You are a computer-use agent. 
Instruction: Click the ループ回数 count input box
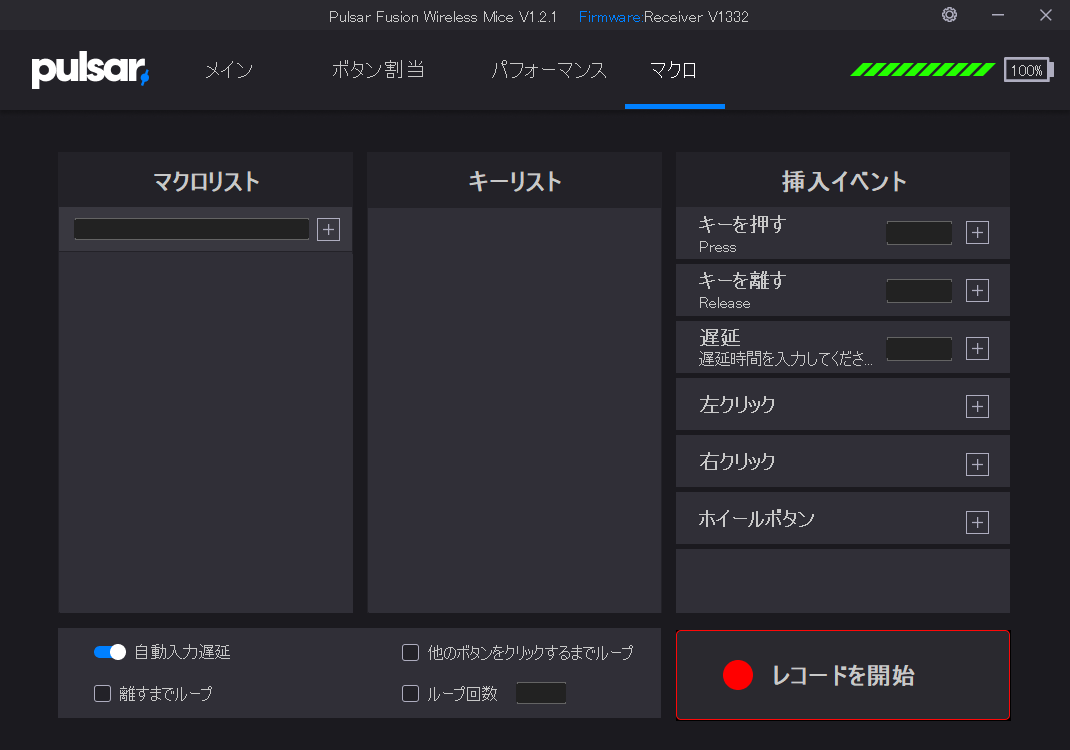pyautogui.click(x=541, y=693)
